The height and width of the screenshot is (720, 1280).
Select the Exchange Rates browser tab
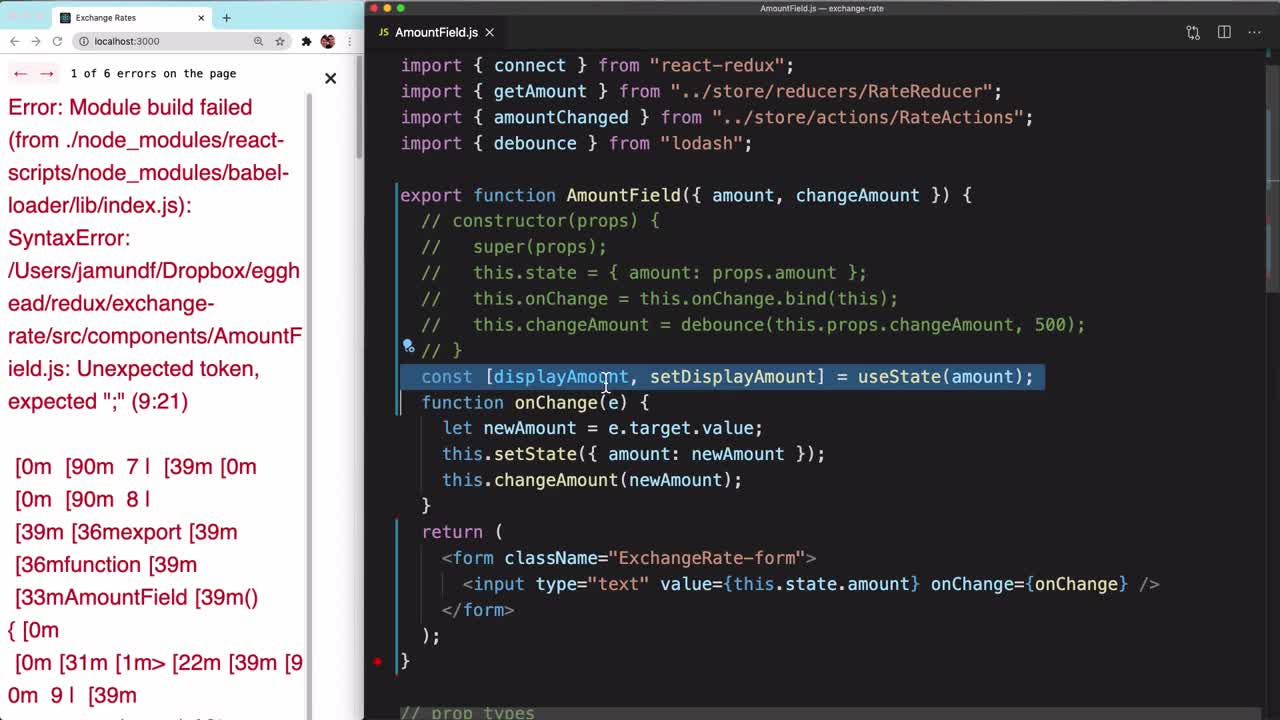pos(132,18)
